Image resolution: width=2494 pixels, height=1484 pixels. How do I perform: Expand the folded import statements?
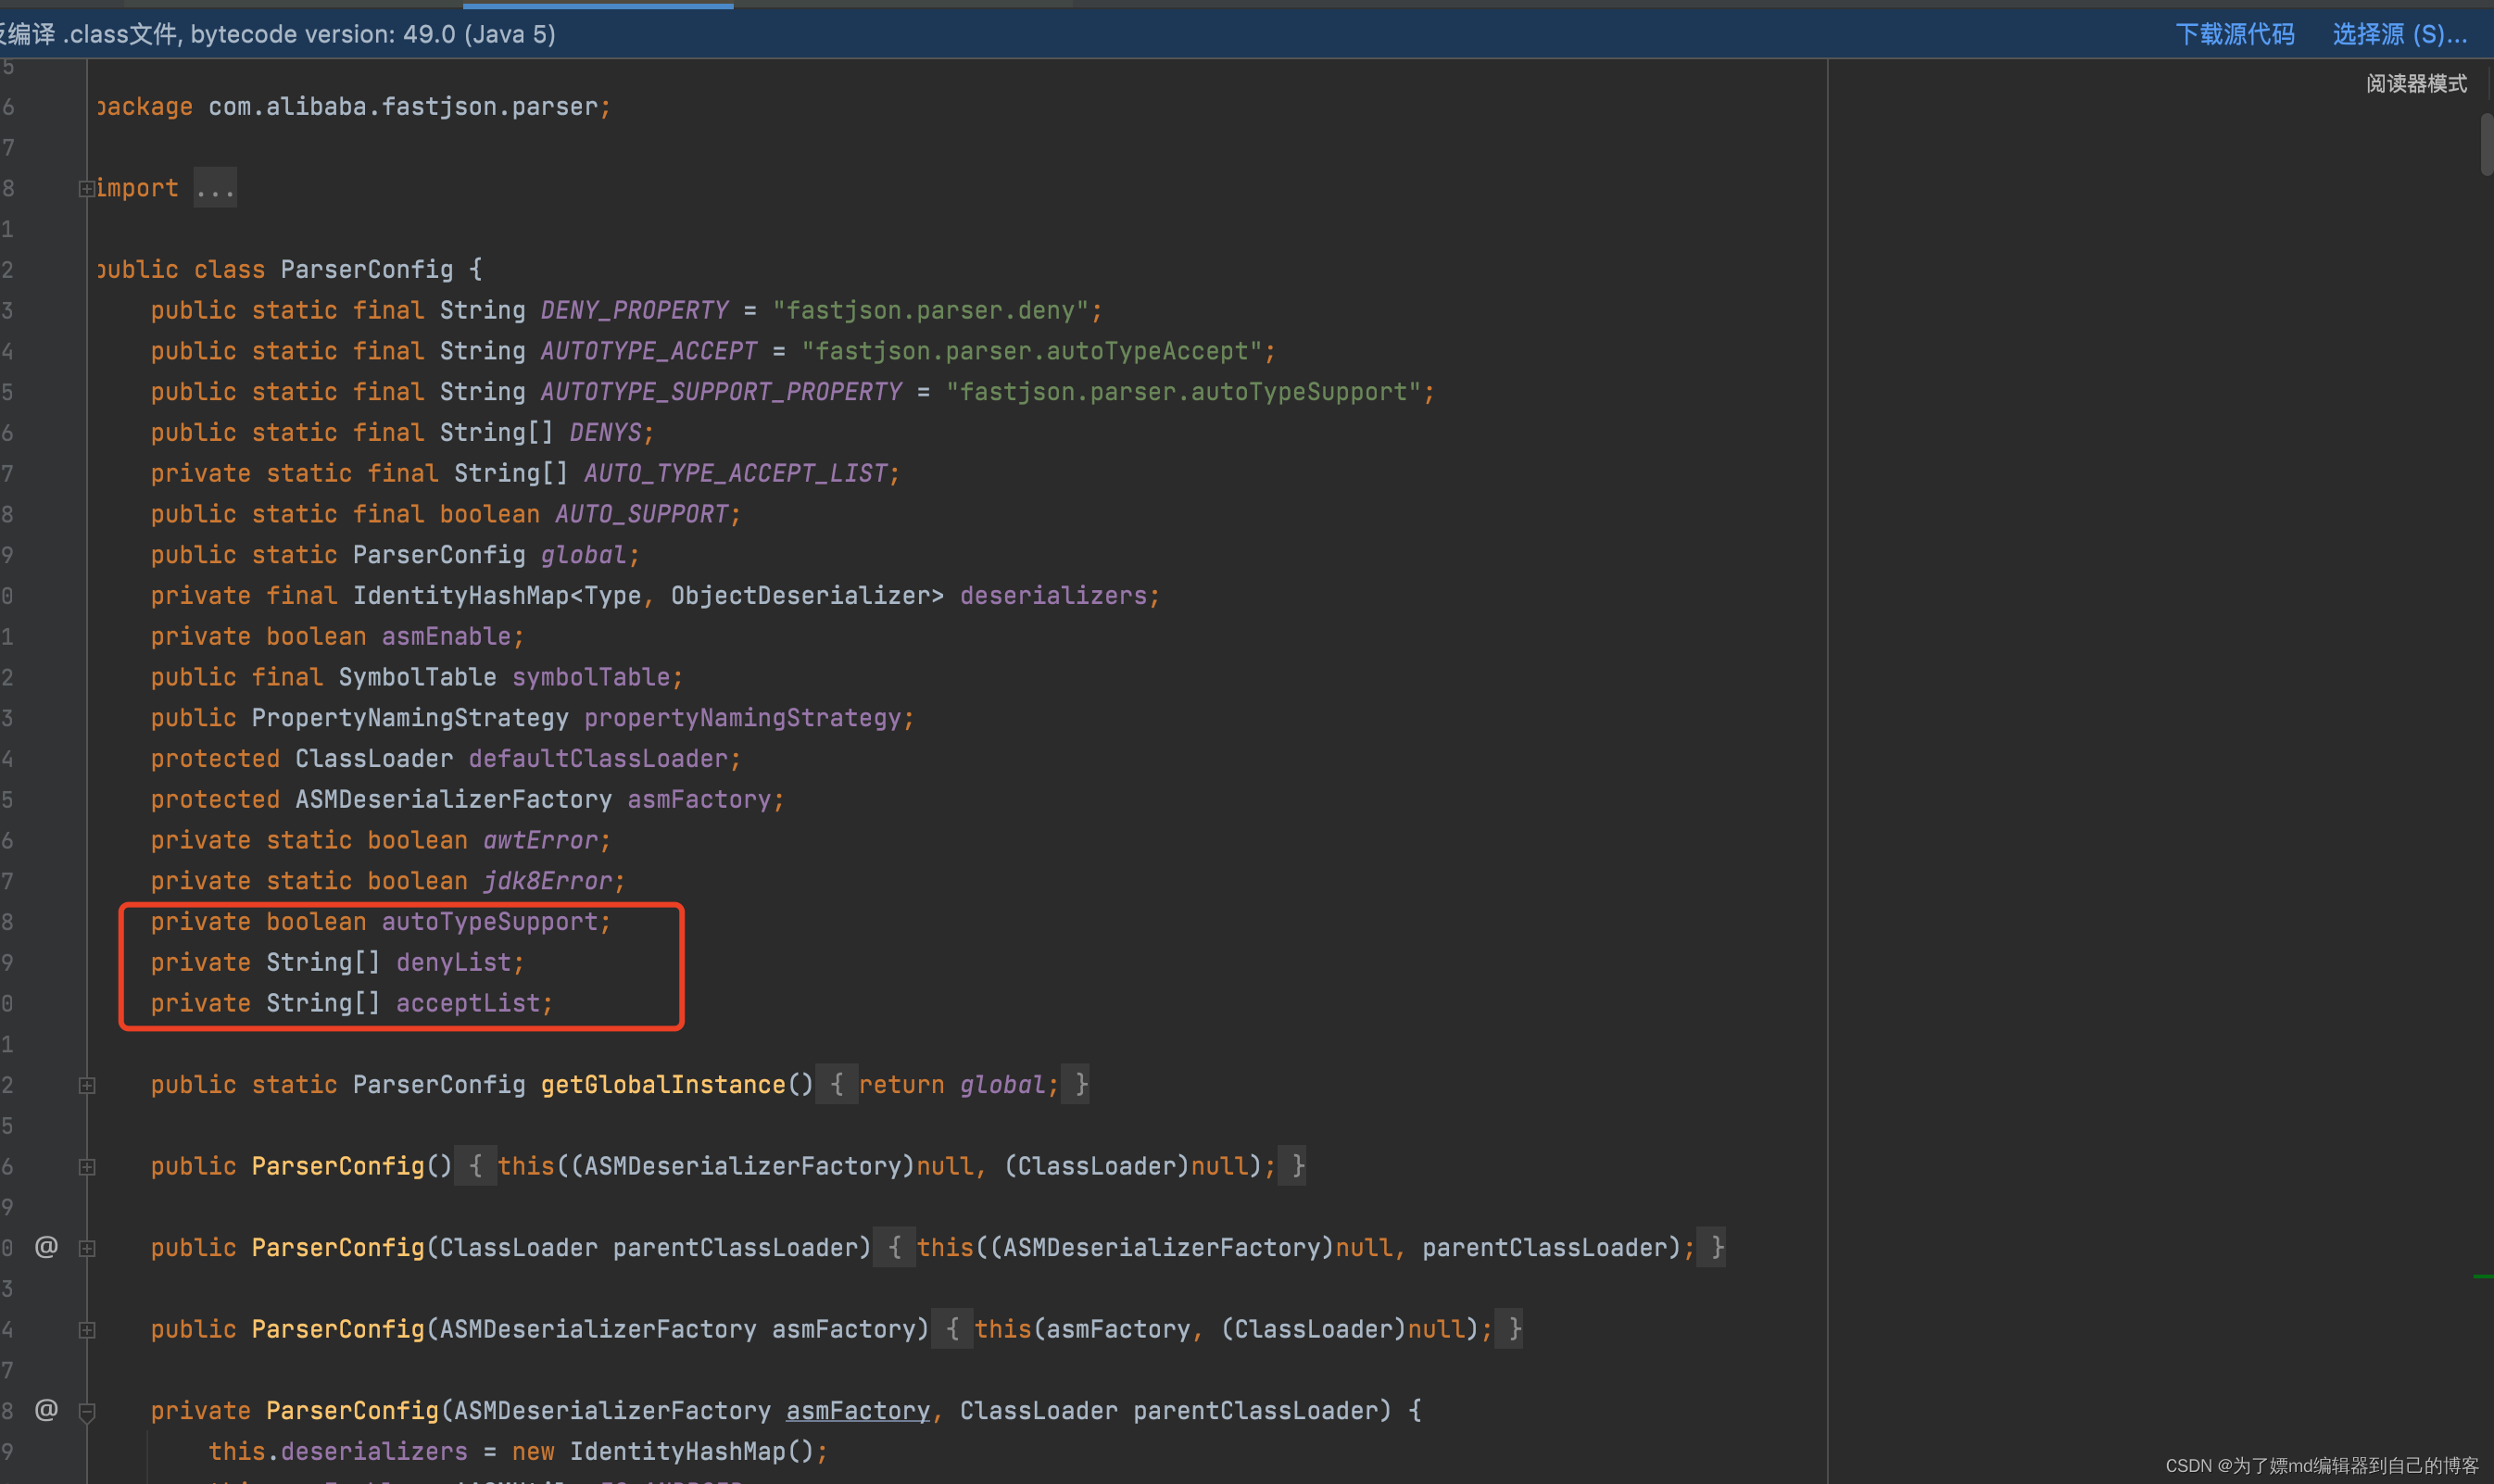(x=87, y=189)
